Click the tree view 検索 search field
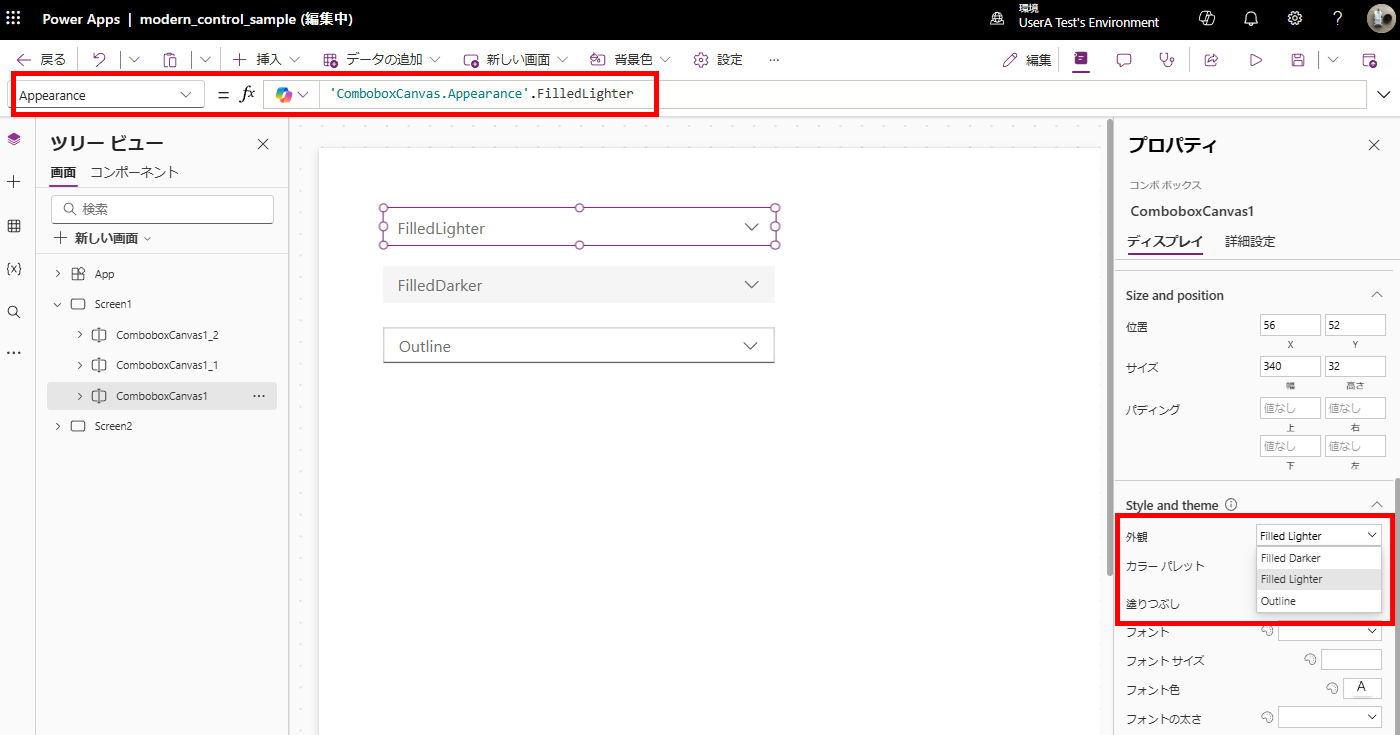Screen dimensions: 1400x735 tap(162, 209)
